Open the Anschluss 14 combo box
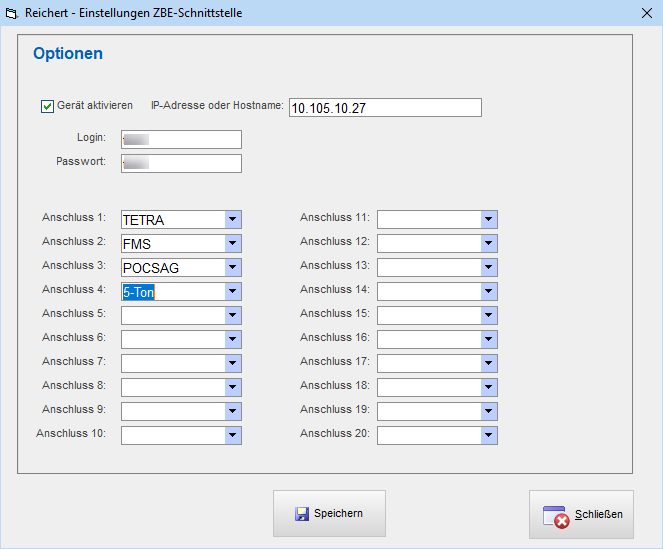The width and height of the screenshot is (663, 549). [488, 292]
